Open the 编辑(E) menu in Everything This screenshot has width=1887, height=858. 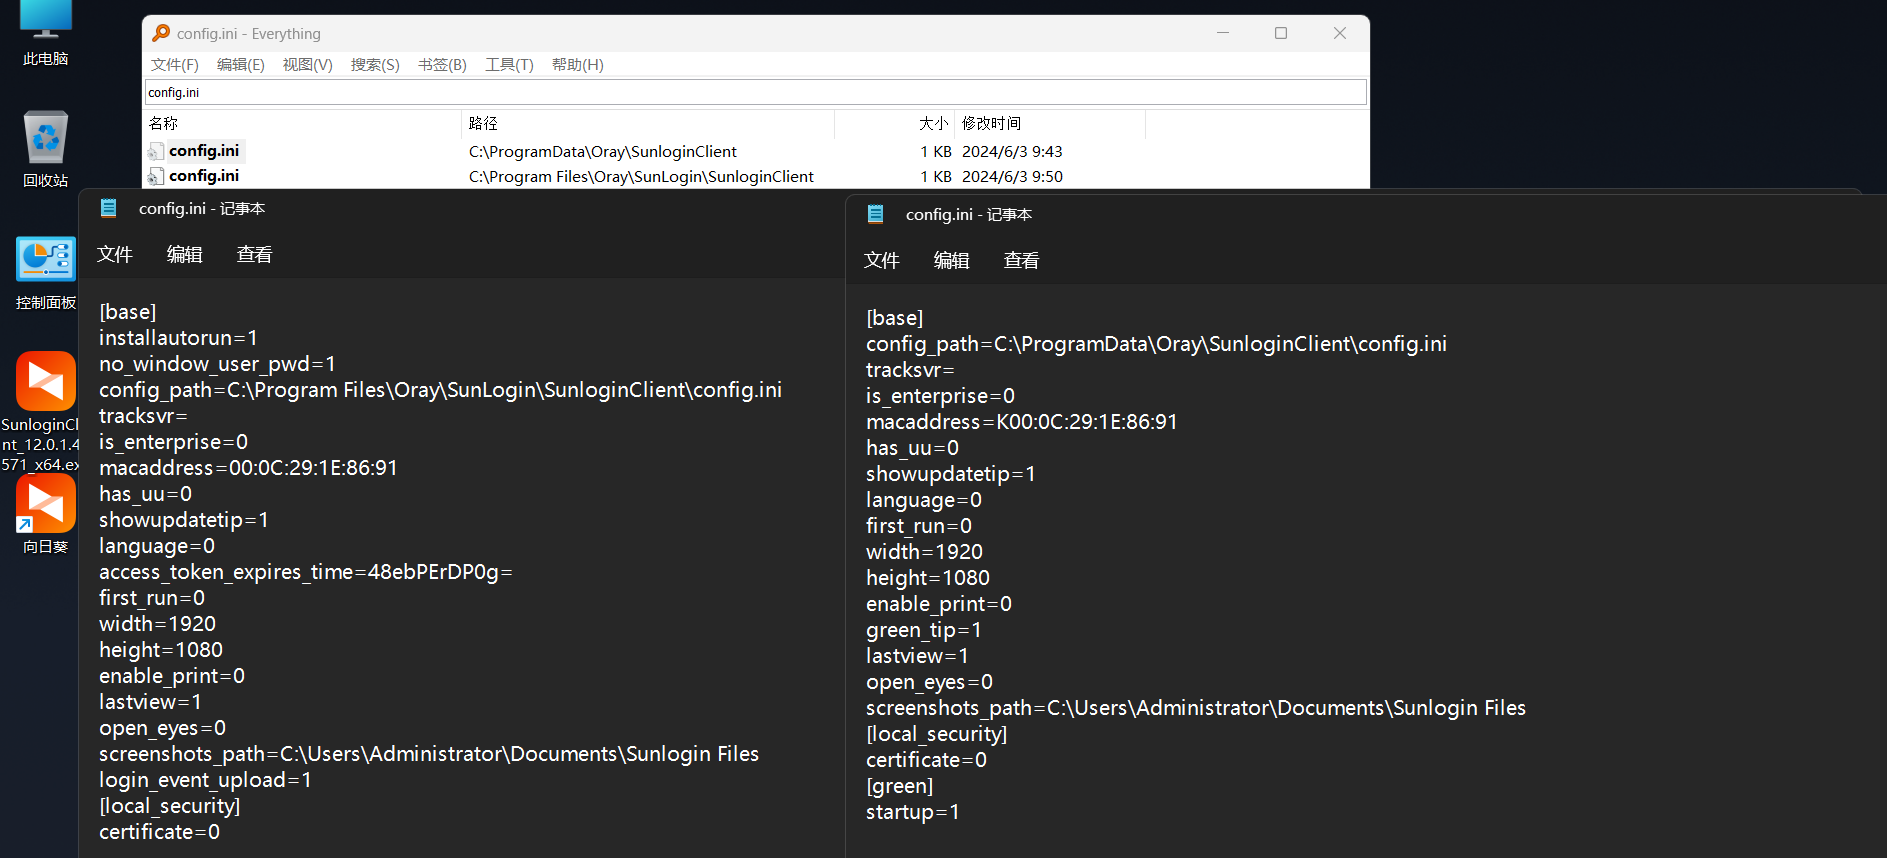click(241, 65)
